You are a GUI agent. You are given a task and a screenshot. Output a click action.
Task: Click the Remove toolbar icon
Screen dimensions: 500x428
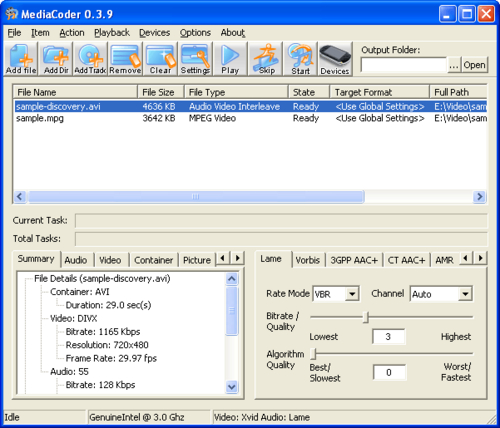(125, 59)
